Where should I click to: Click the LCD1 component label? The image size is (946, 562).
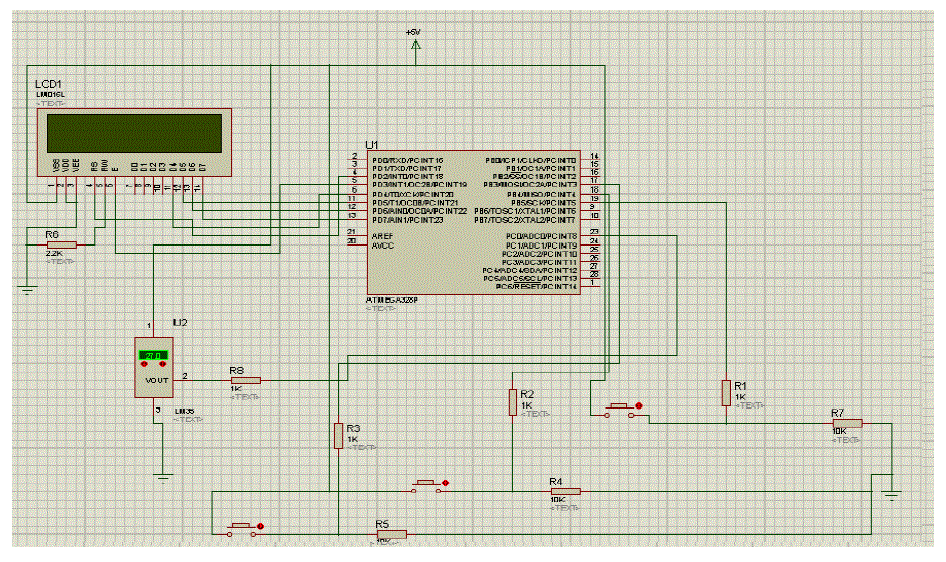(x=50, y=83)
